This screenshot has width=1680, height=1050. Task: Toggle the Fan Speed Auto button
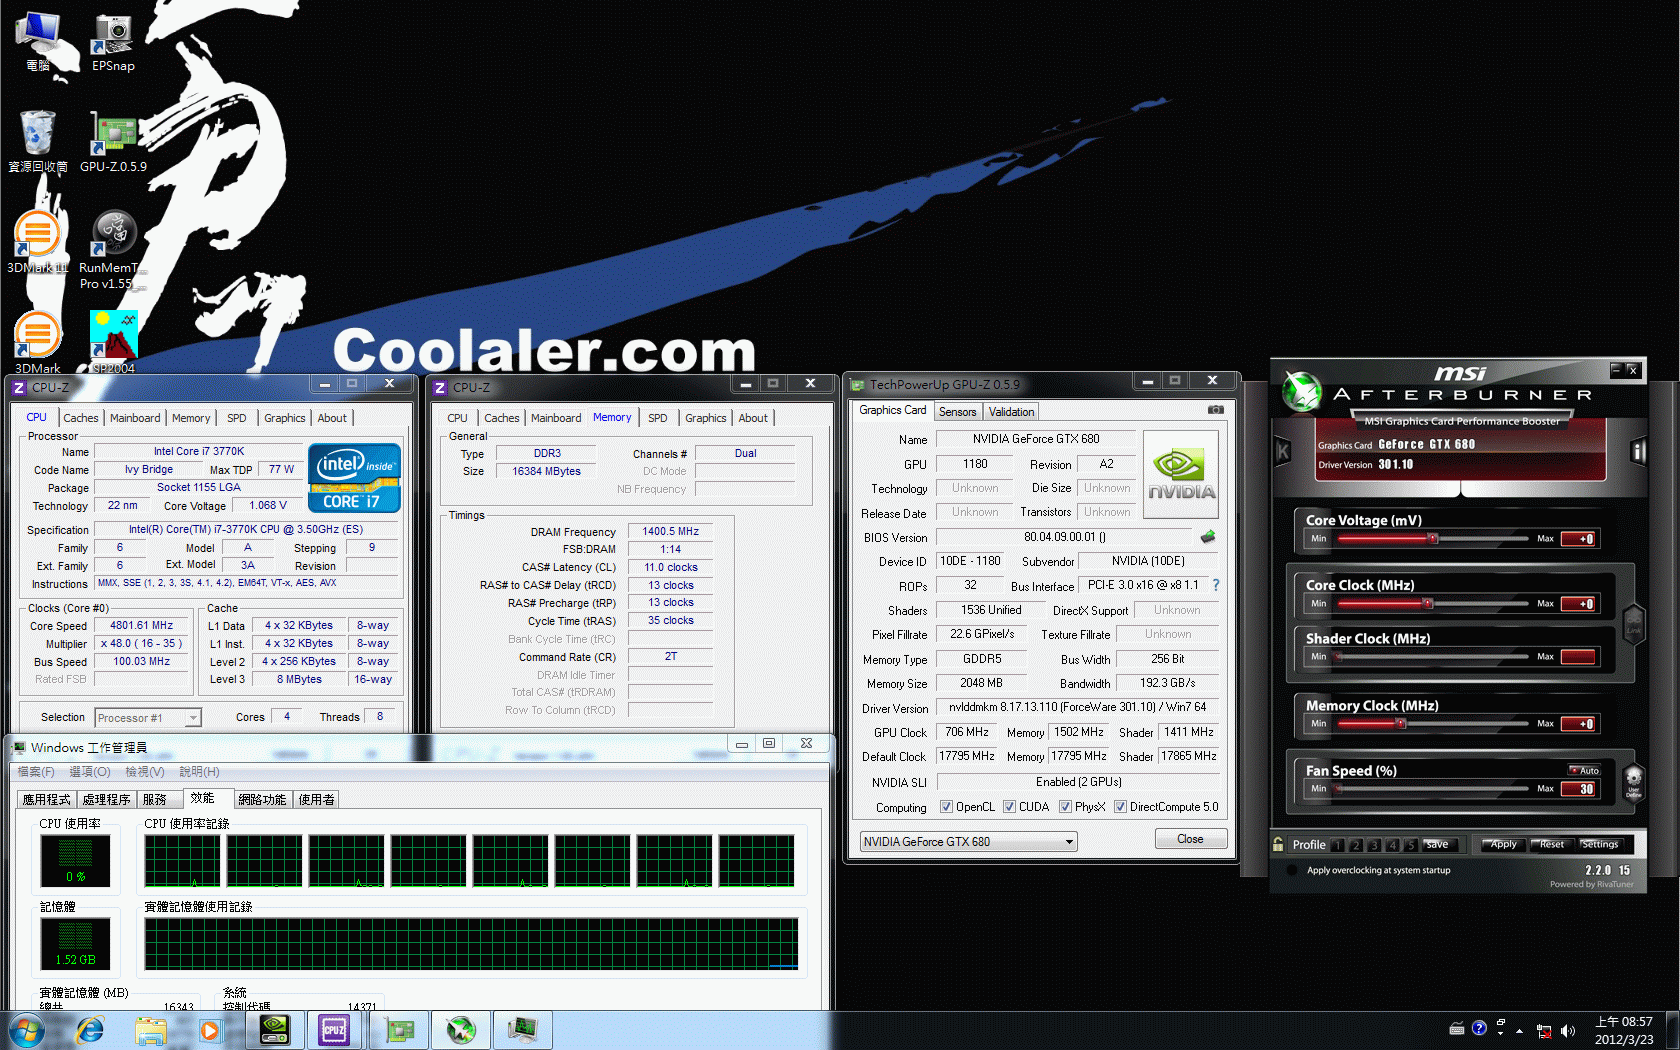coord(1584,770)
